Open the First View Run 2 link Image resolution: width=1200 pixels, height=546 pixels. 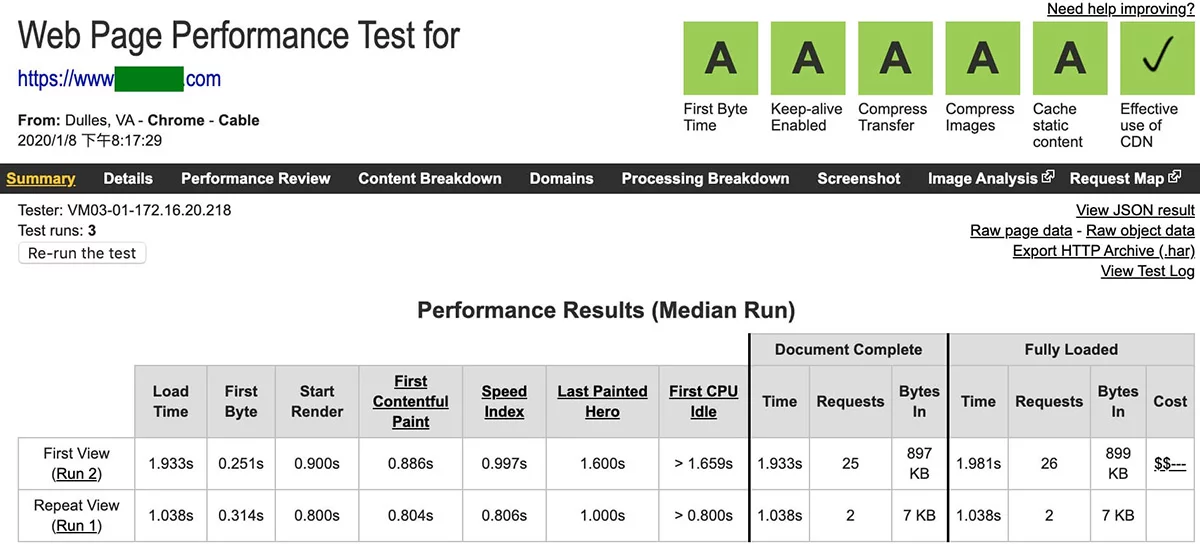(x=77, y=474)
